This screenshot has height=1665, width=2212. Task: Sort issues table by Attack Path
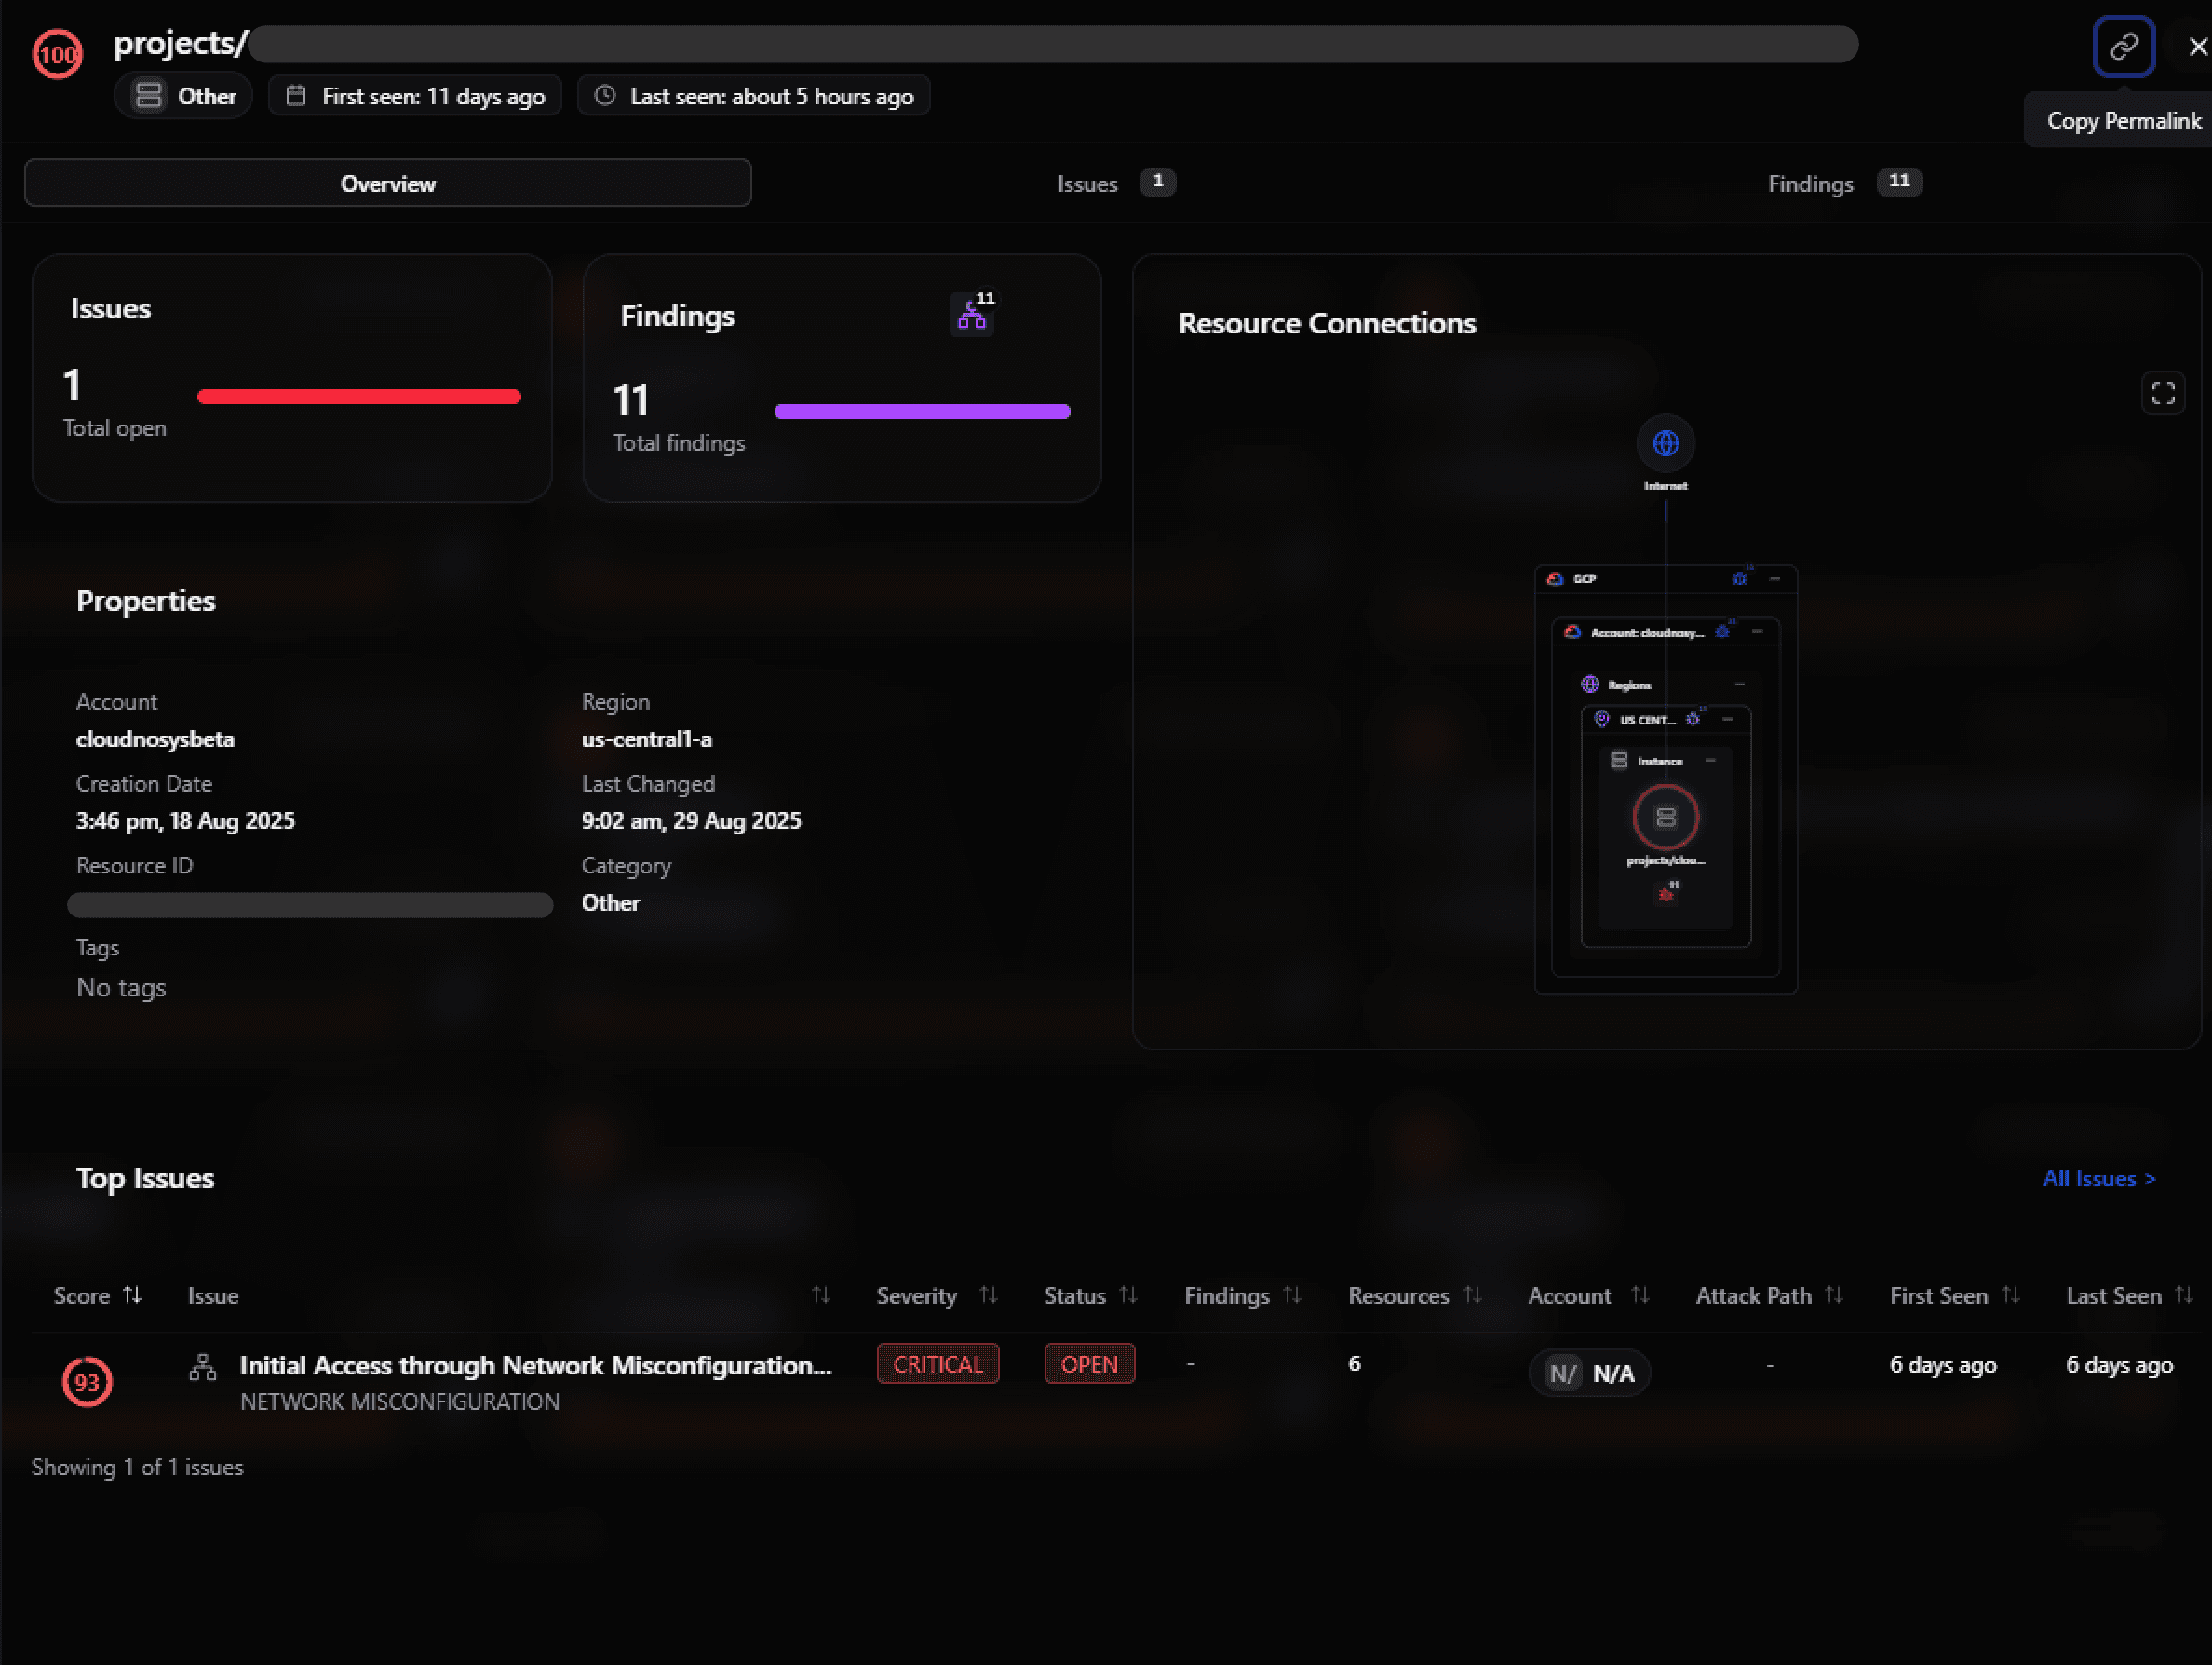[x=1834, y=1295]
